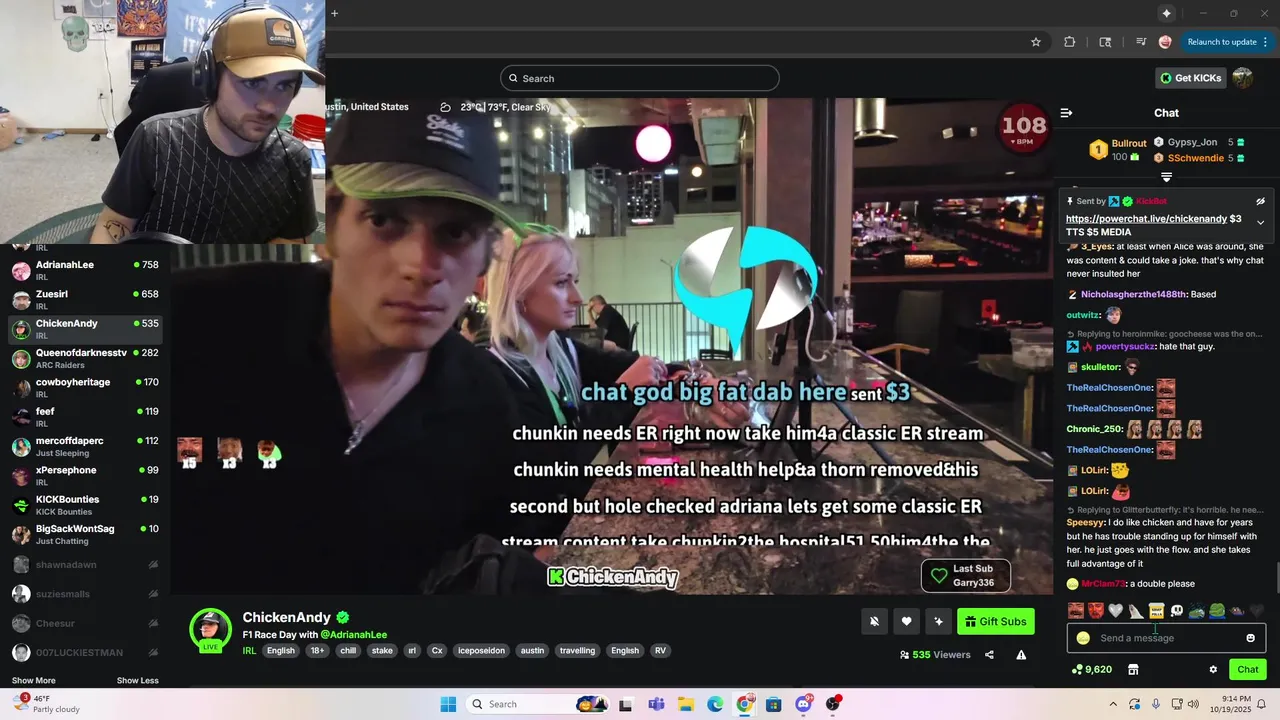Screen dimensions: 1280x720
Task: Open File Explorer from taskbar
Action: pos(686,704)
